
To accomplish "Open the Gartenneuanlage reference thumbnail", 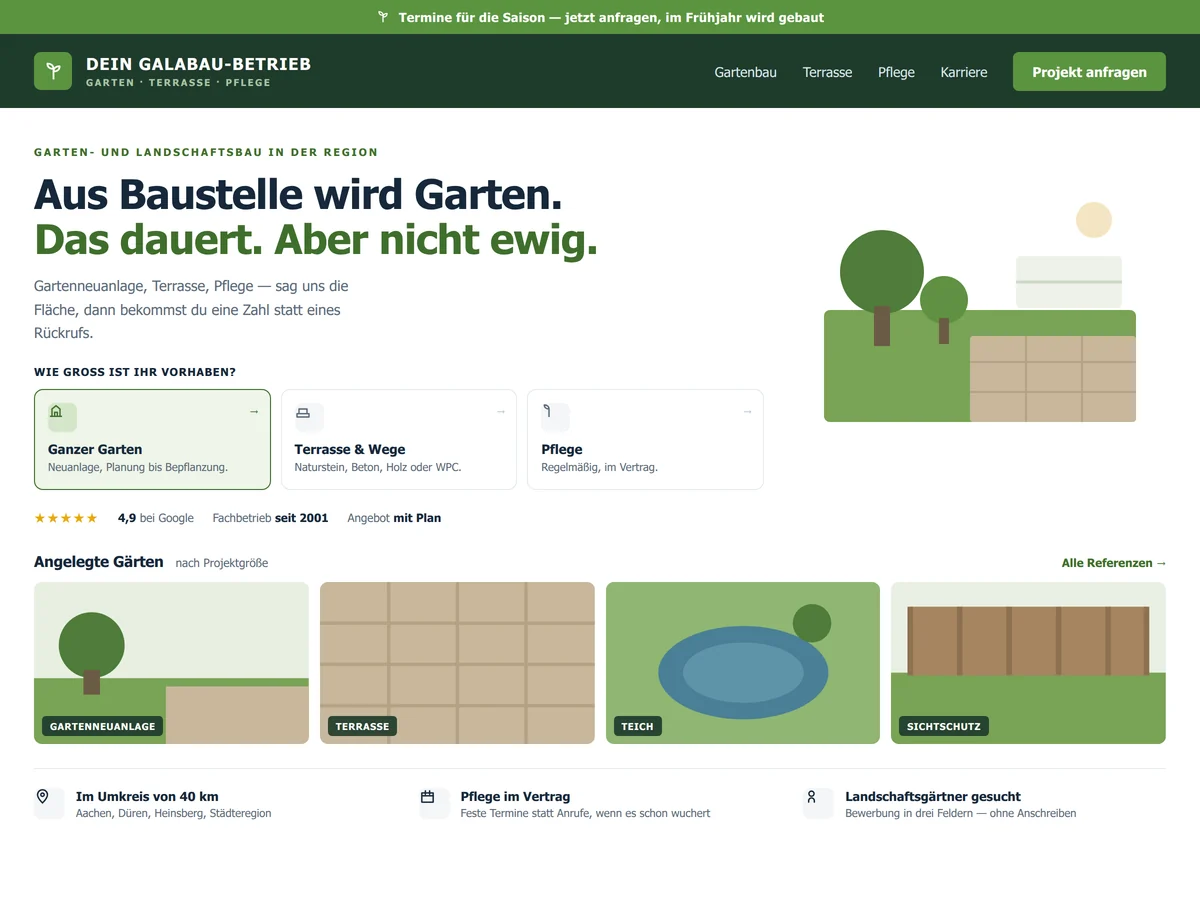I will click(171, 663).
